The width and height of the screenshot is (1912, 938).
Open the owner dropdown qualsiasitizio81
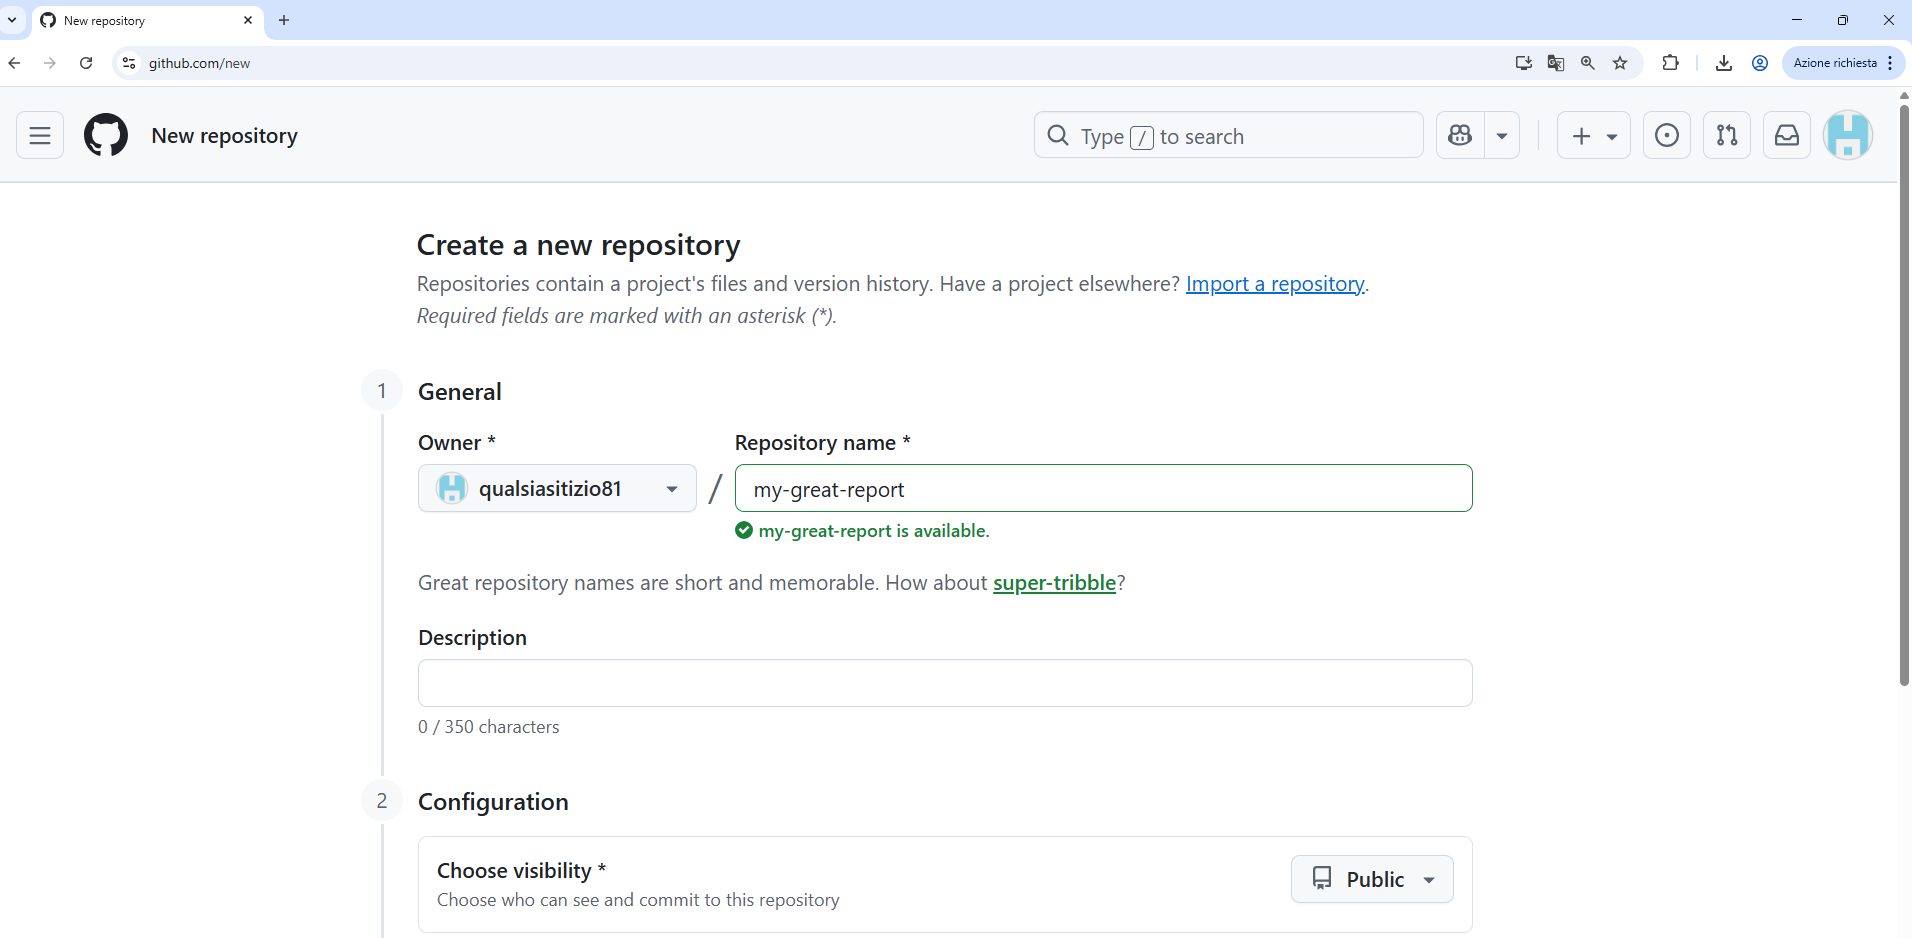click(556, 488)
